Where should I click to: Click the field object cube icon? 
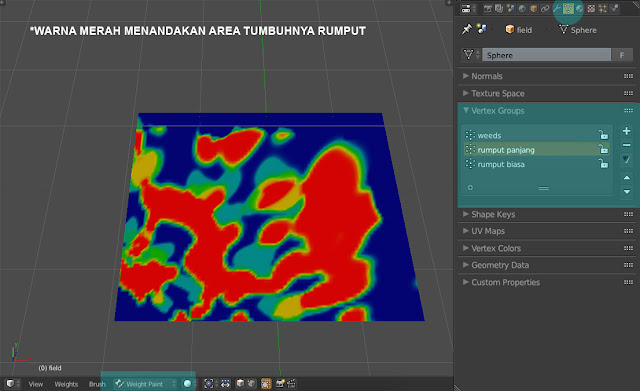coord(509,29)
